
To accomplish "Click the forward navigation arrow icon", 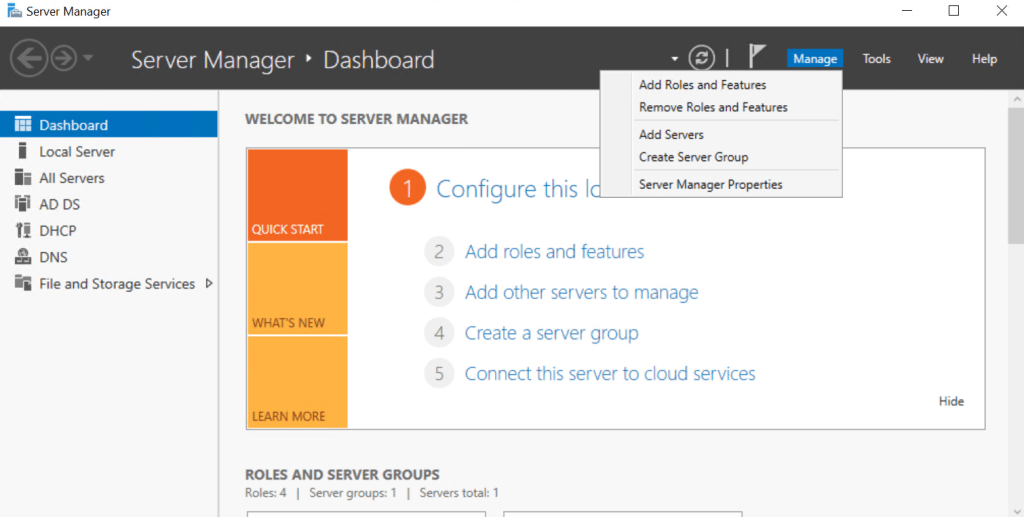I will coord(64,59).
